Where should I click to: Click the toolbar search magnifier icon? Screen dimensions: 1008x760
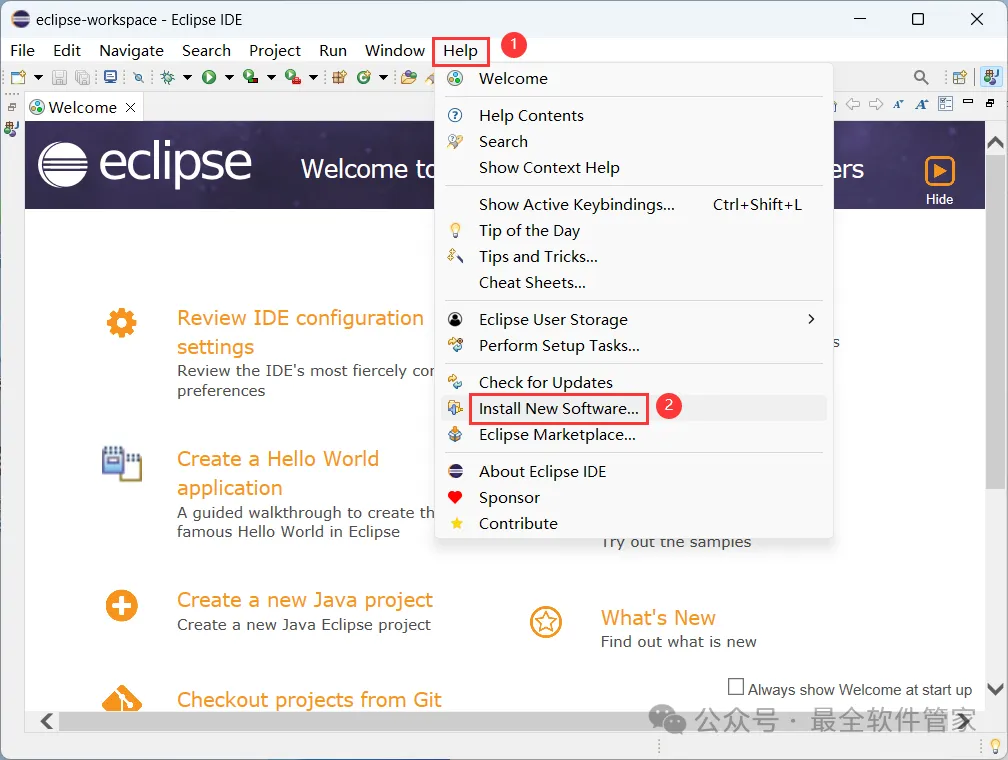921,77
